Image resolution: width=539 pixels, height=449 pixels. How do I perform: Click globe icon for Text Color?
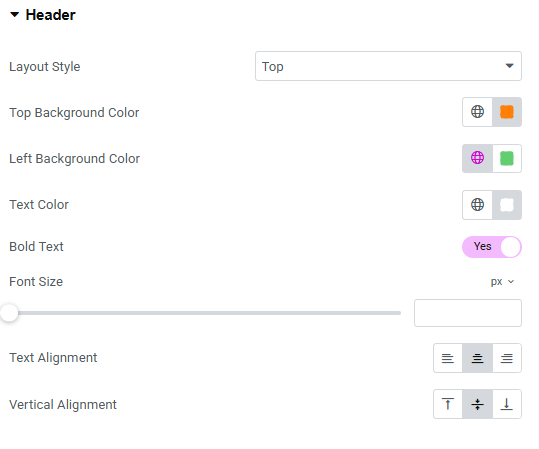click(477, 205)
